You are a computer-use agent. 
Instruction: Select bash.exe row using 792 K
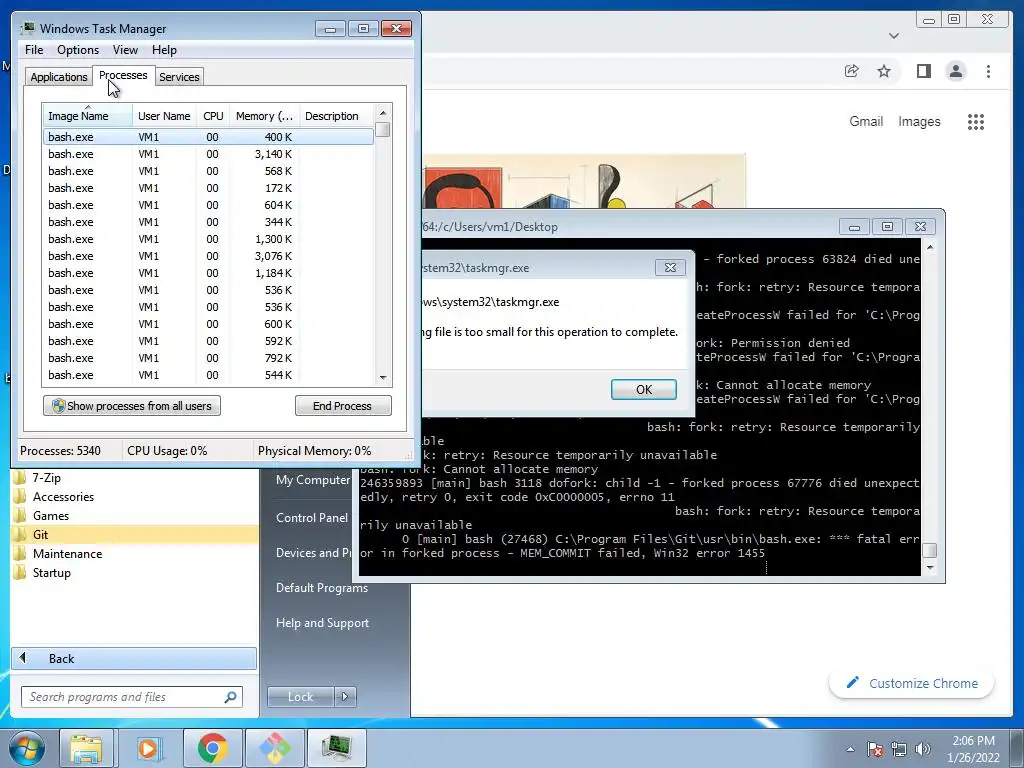point(208,358)
